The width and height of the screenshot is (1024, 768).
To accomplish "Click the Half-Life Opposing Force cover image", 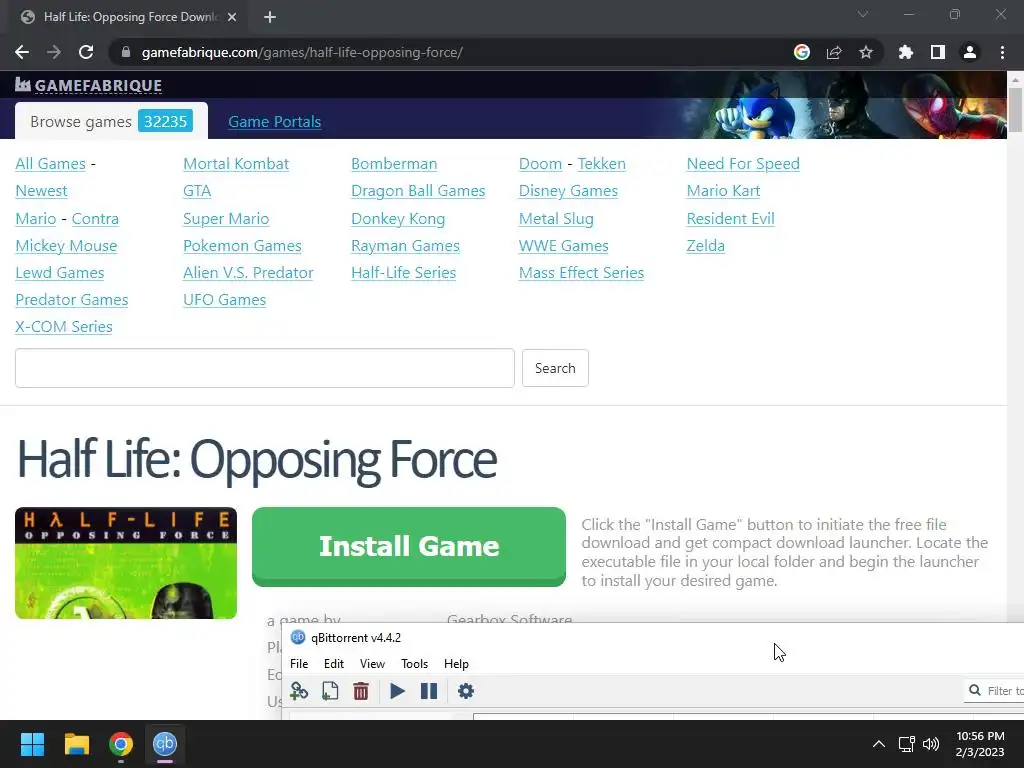I will coord(126,563).
